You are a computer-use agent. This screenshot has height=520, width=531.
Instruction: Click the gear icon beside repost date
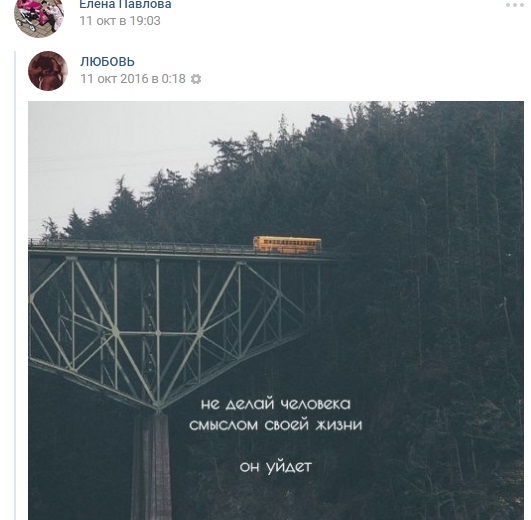click(x=196, y=79)
